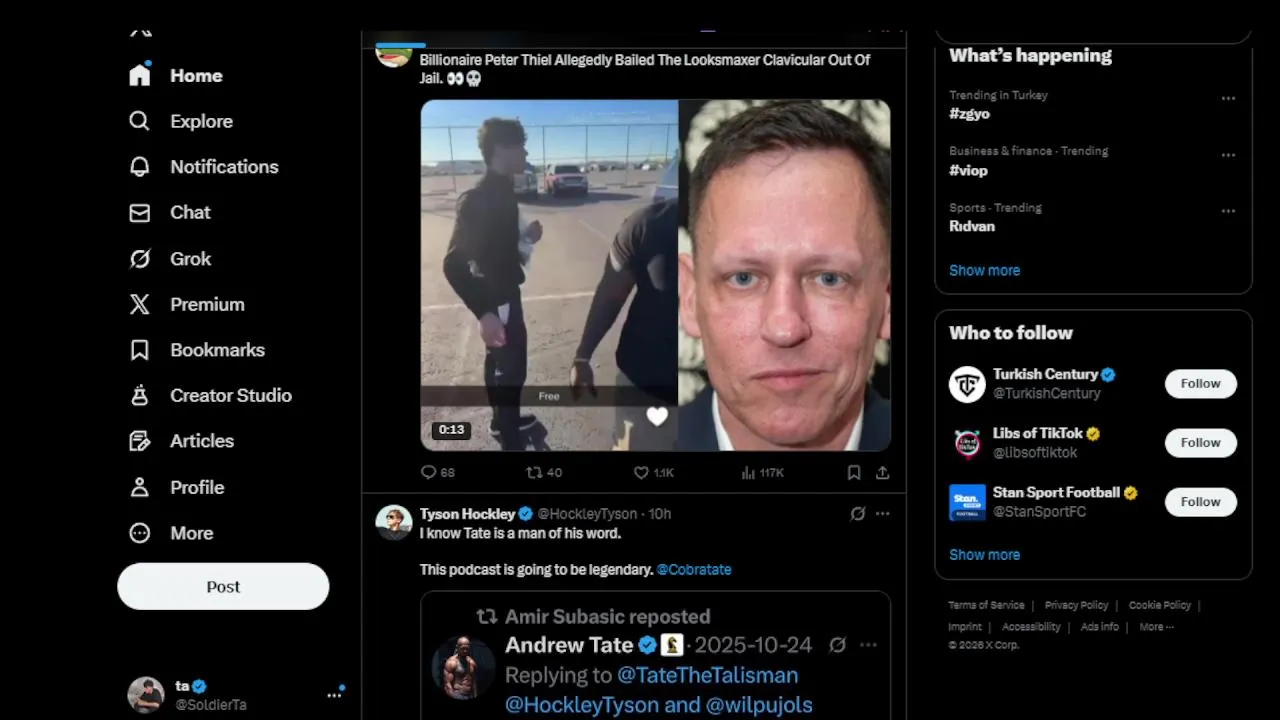Open the Premium page

[x=187, y=304]
